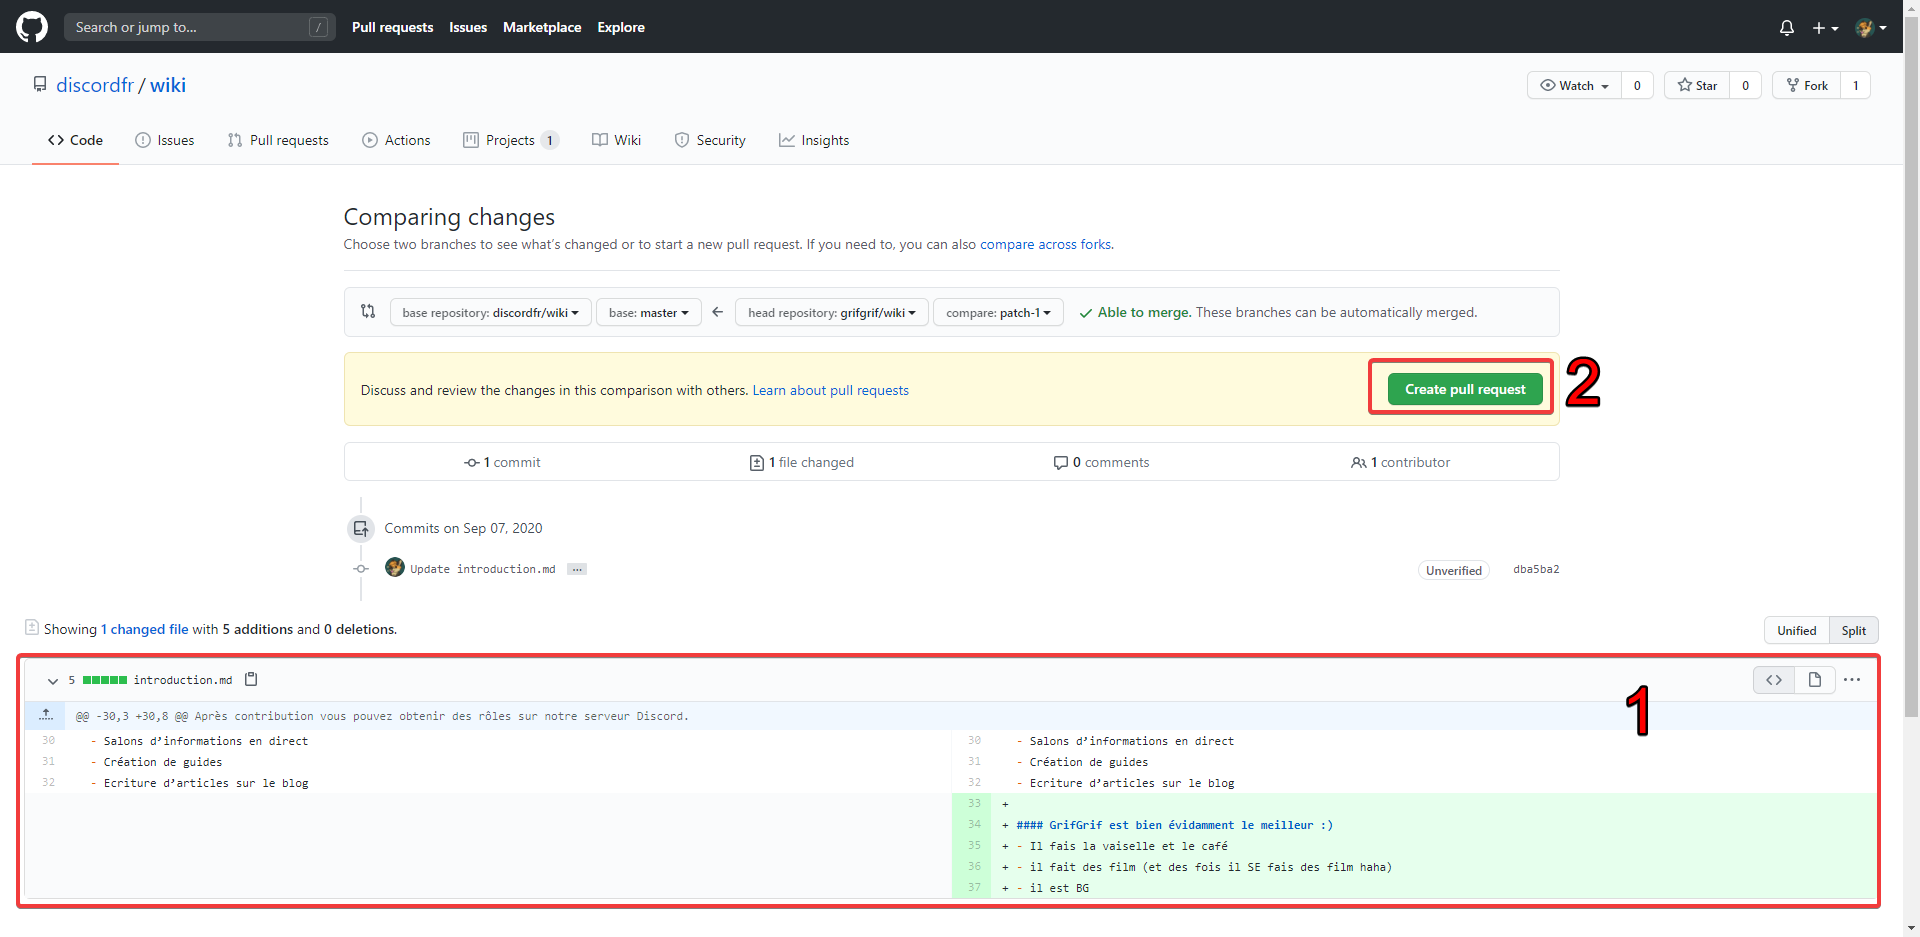
Task: Star the repository
Action: click(x=1697, y=85)
